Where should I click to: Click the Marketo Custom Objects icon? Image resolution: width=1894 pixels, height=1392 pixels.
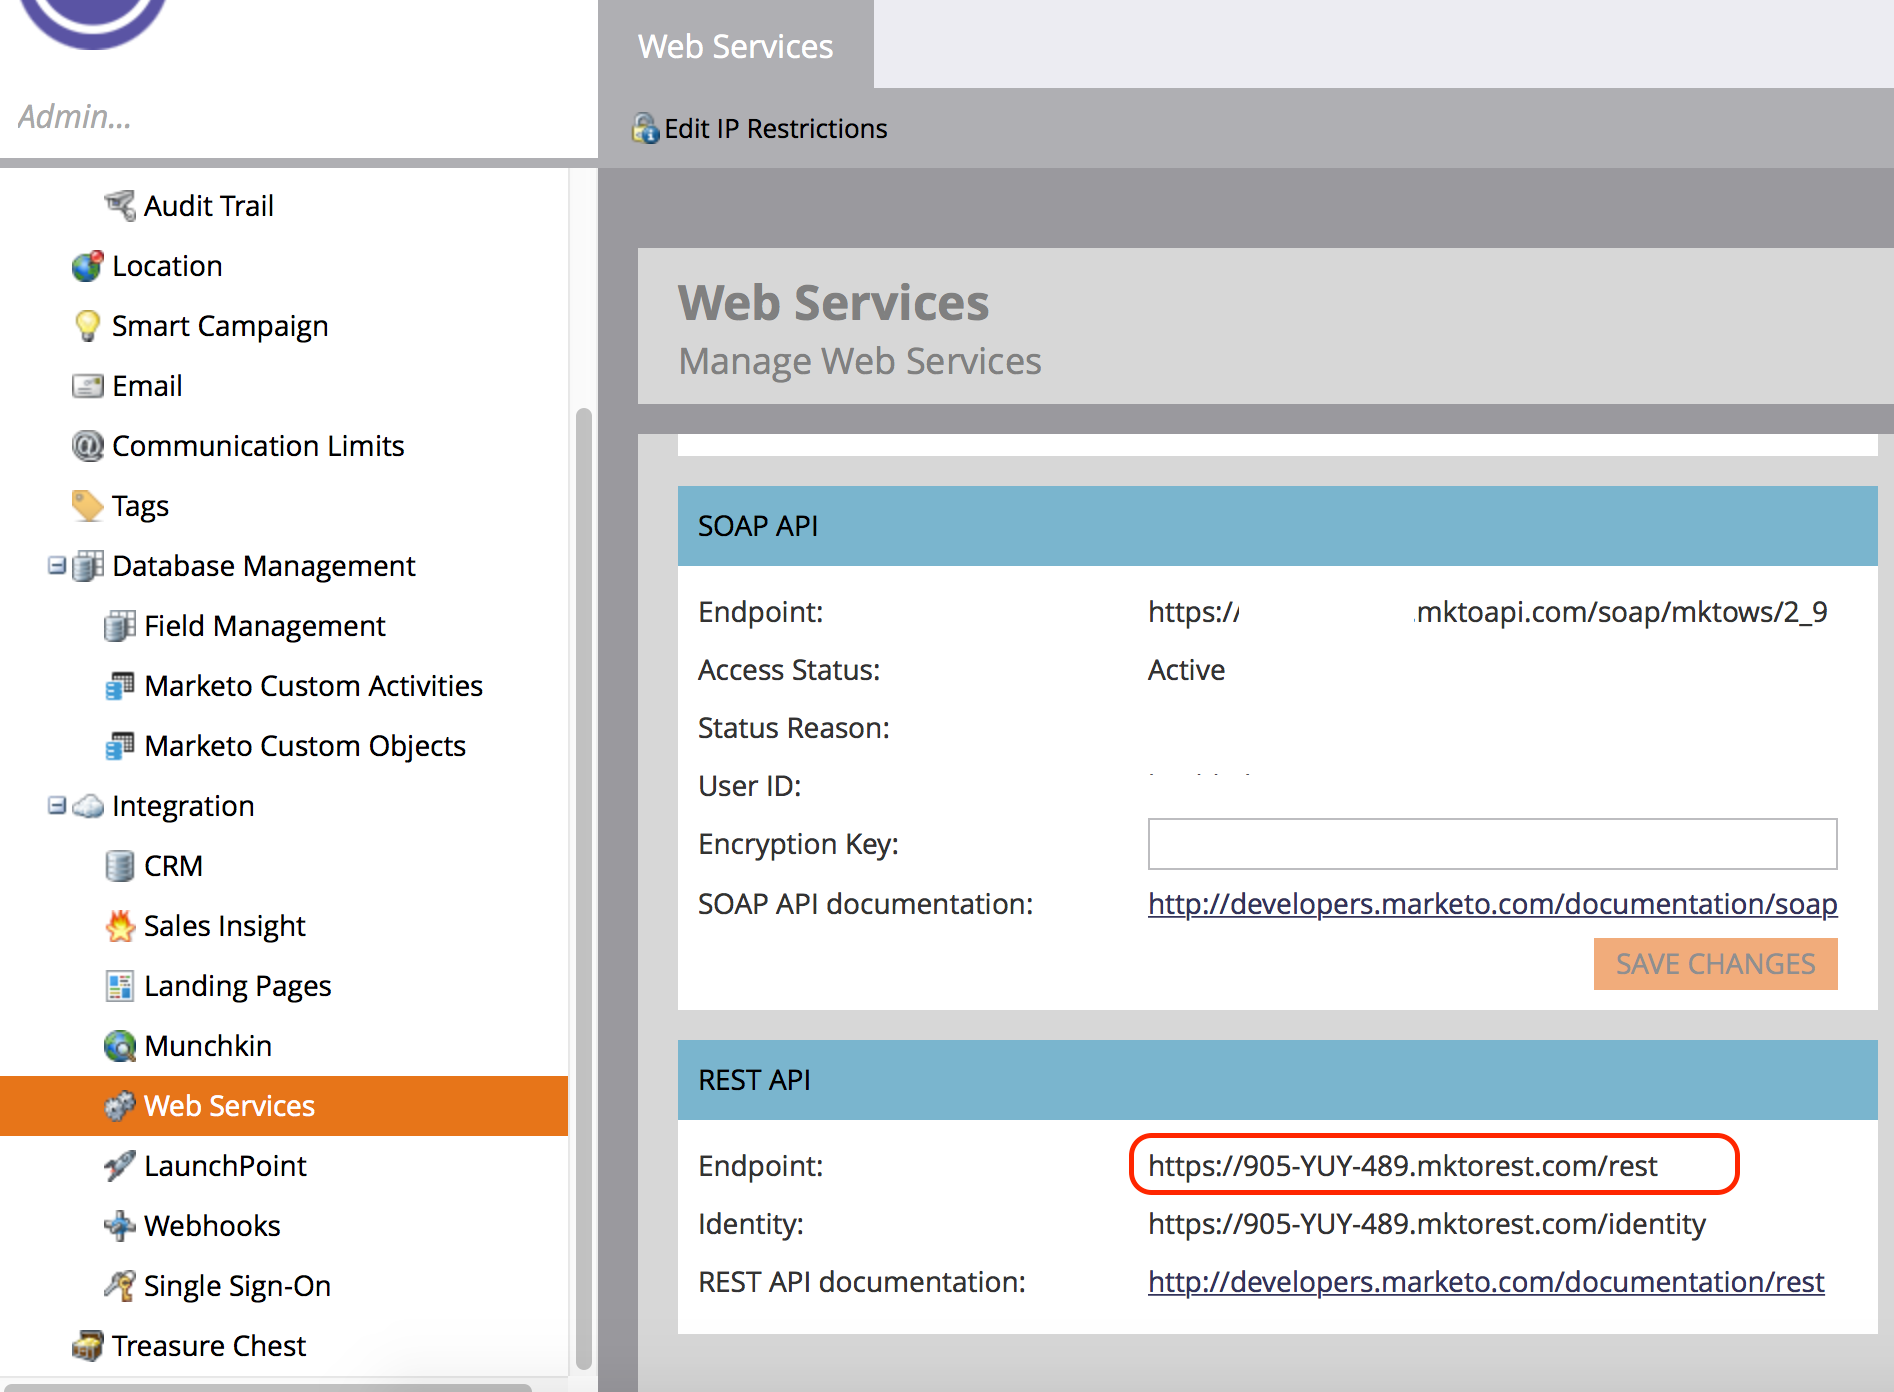tap(120, 746)
